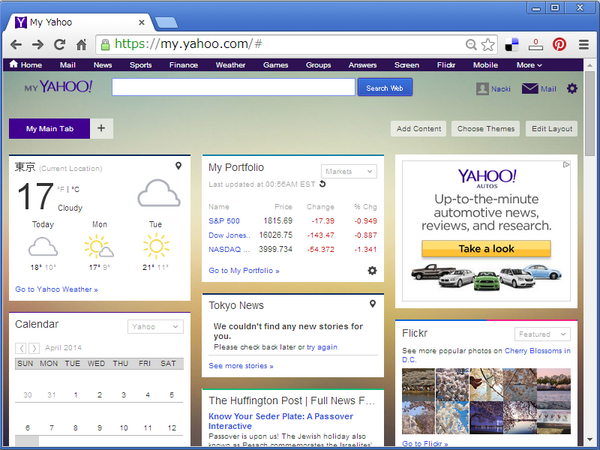Open the Yahoo dropdown in Calendar
The height and width of the screenshot is (450, 600).
155,327
